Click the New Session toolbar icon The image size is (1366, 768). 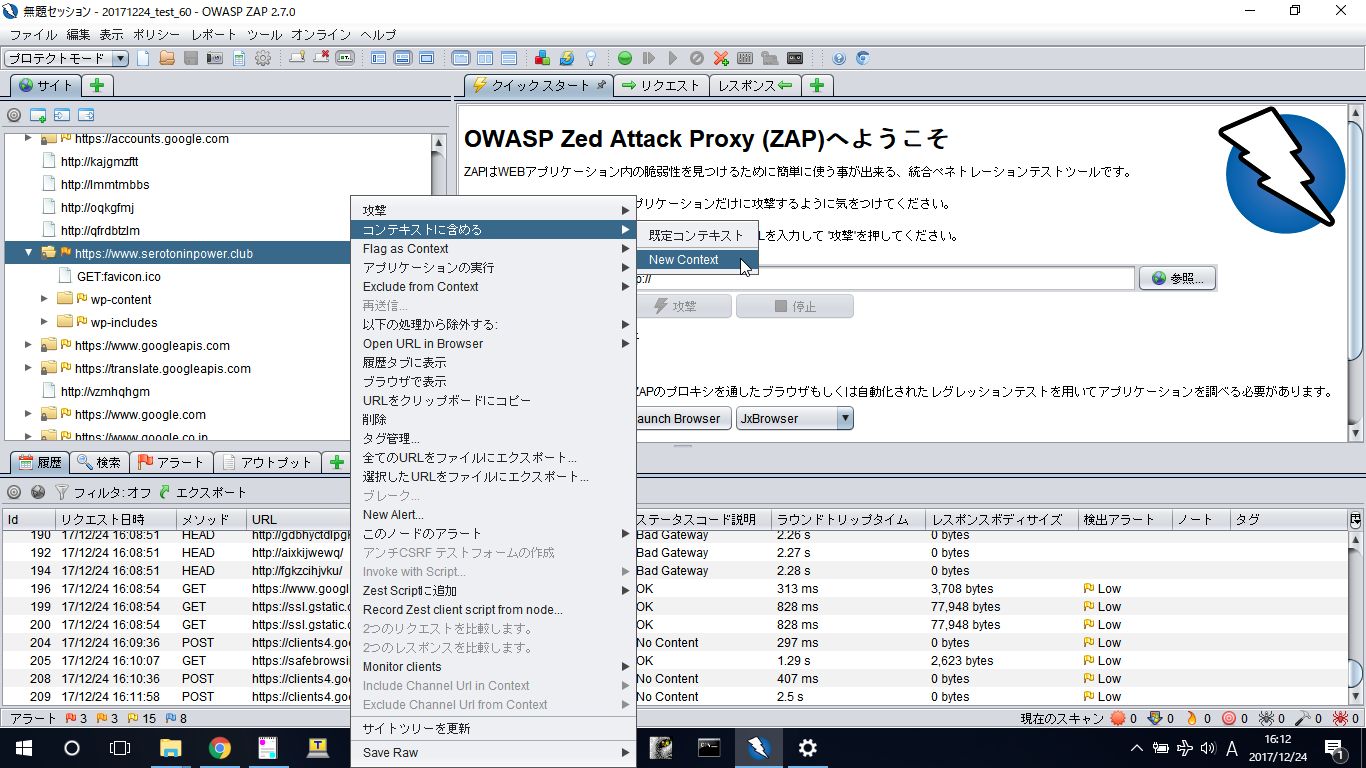click(143, 58)
